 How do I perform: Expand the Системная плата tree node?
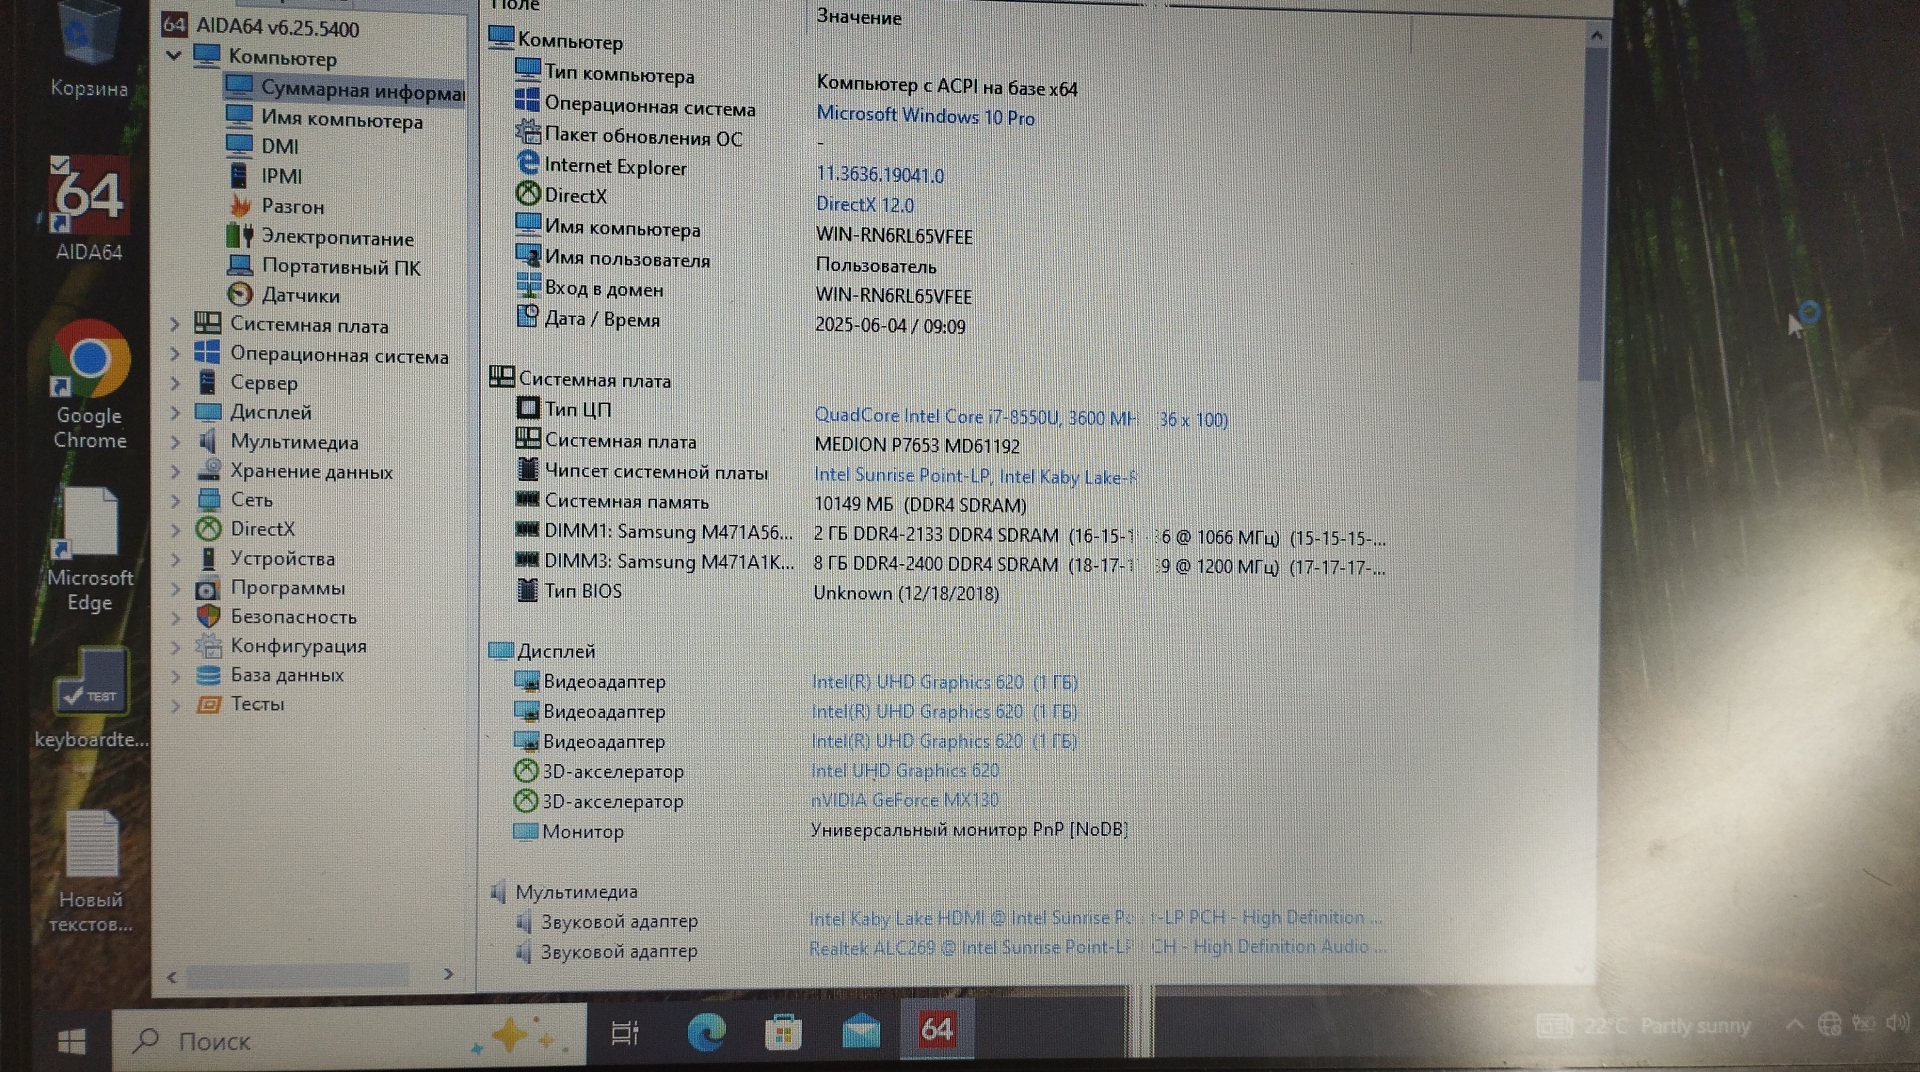point(174,324)
